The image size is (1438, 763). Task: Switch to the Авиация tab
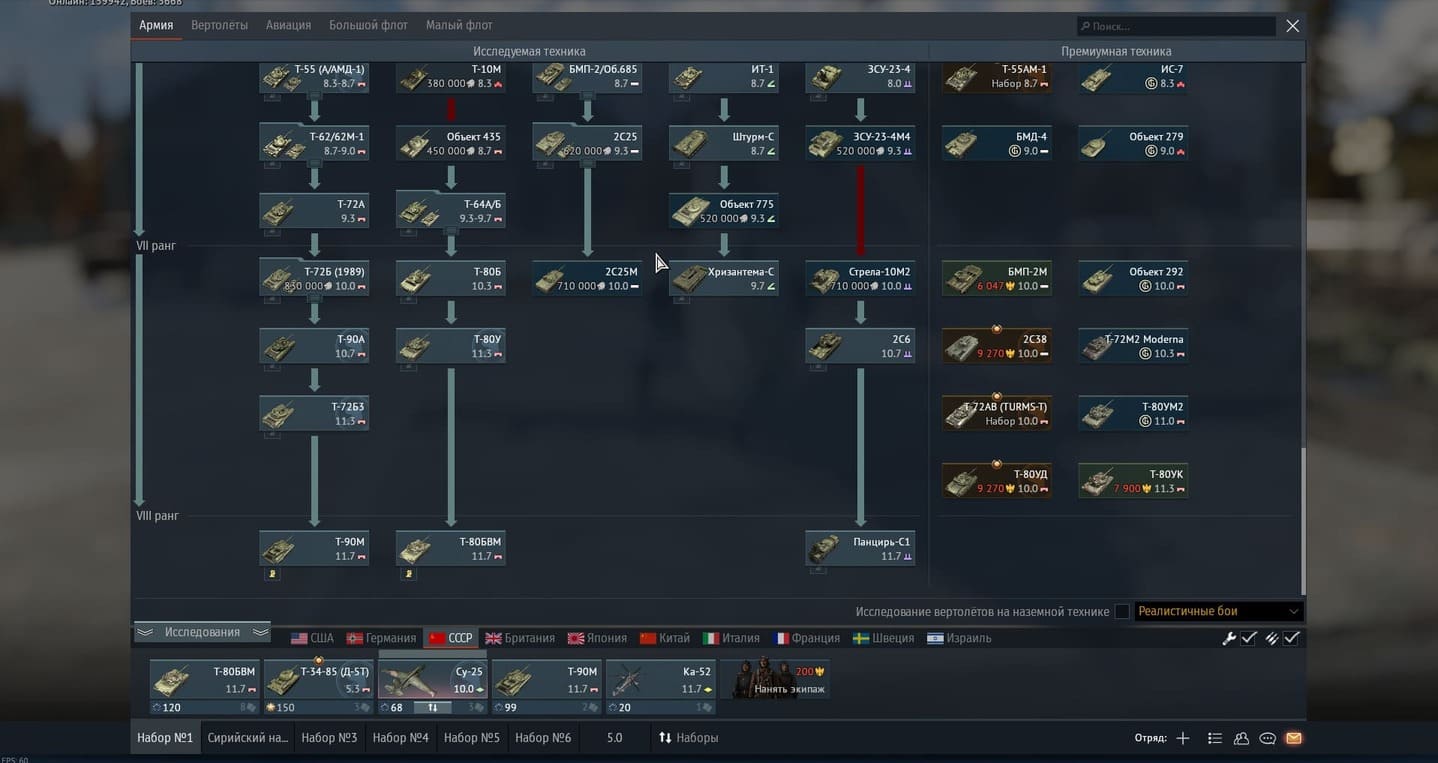[288, 25]
